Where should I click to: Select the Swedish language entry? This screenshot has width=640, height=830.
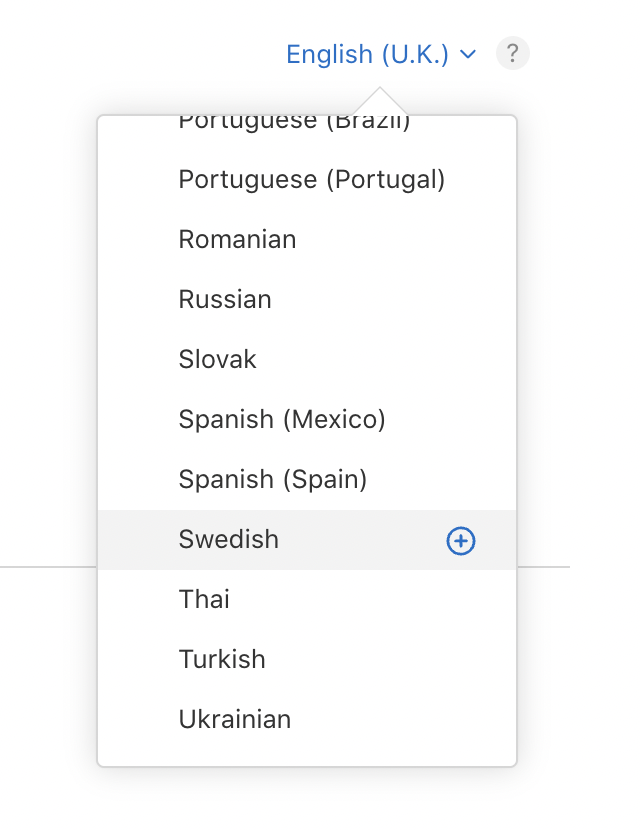(229, 540)
